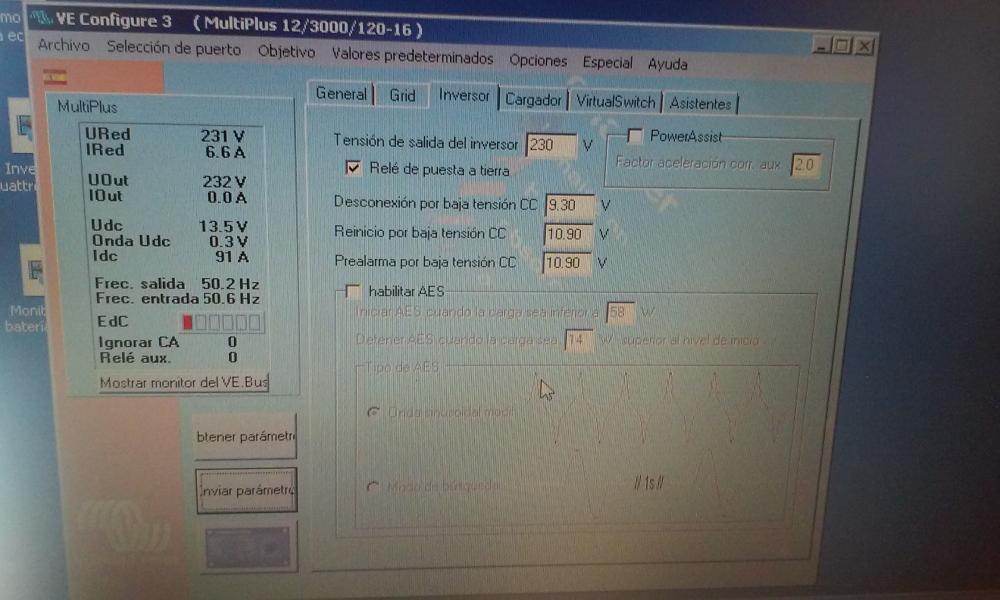
Task: Click the Frec. salida 50.2 Hz reading
Action: click(230, 283)
